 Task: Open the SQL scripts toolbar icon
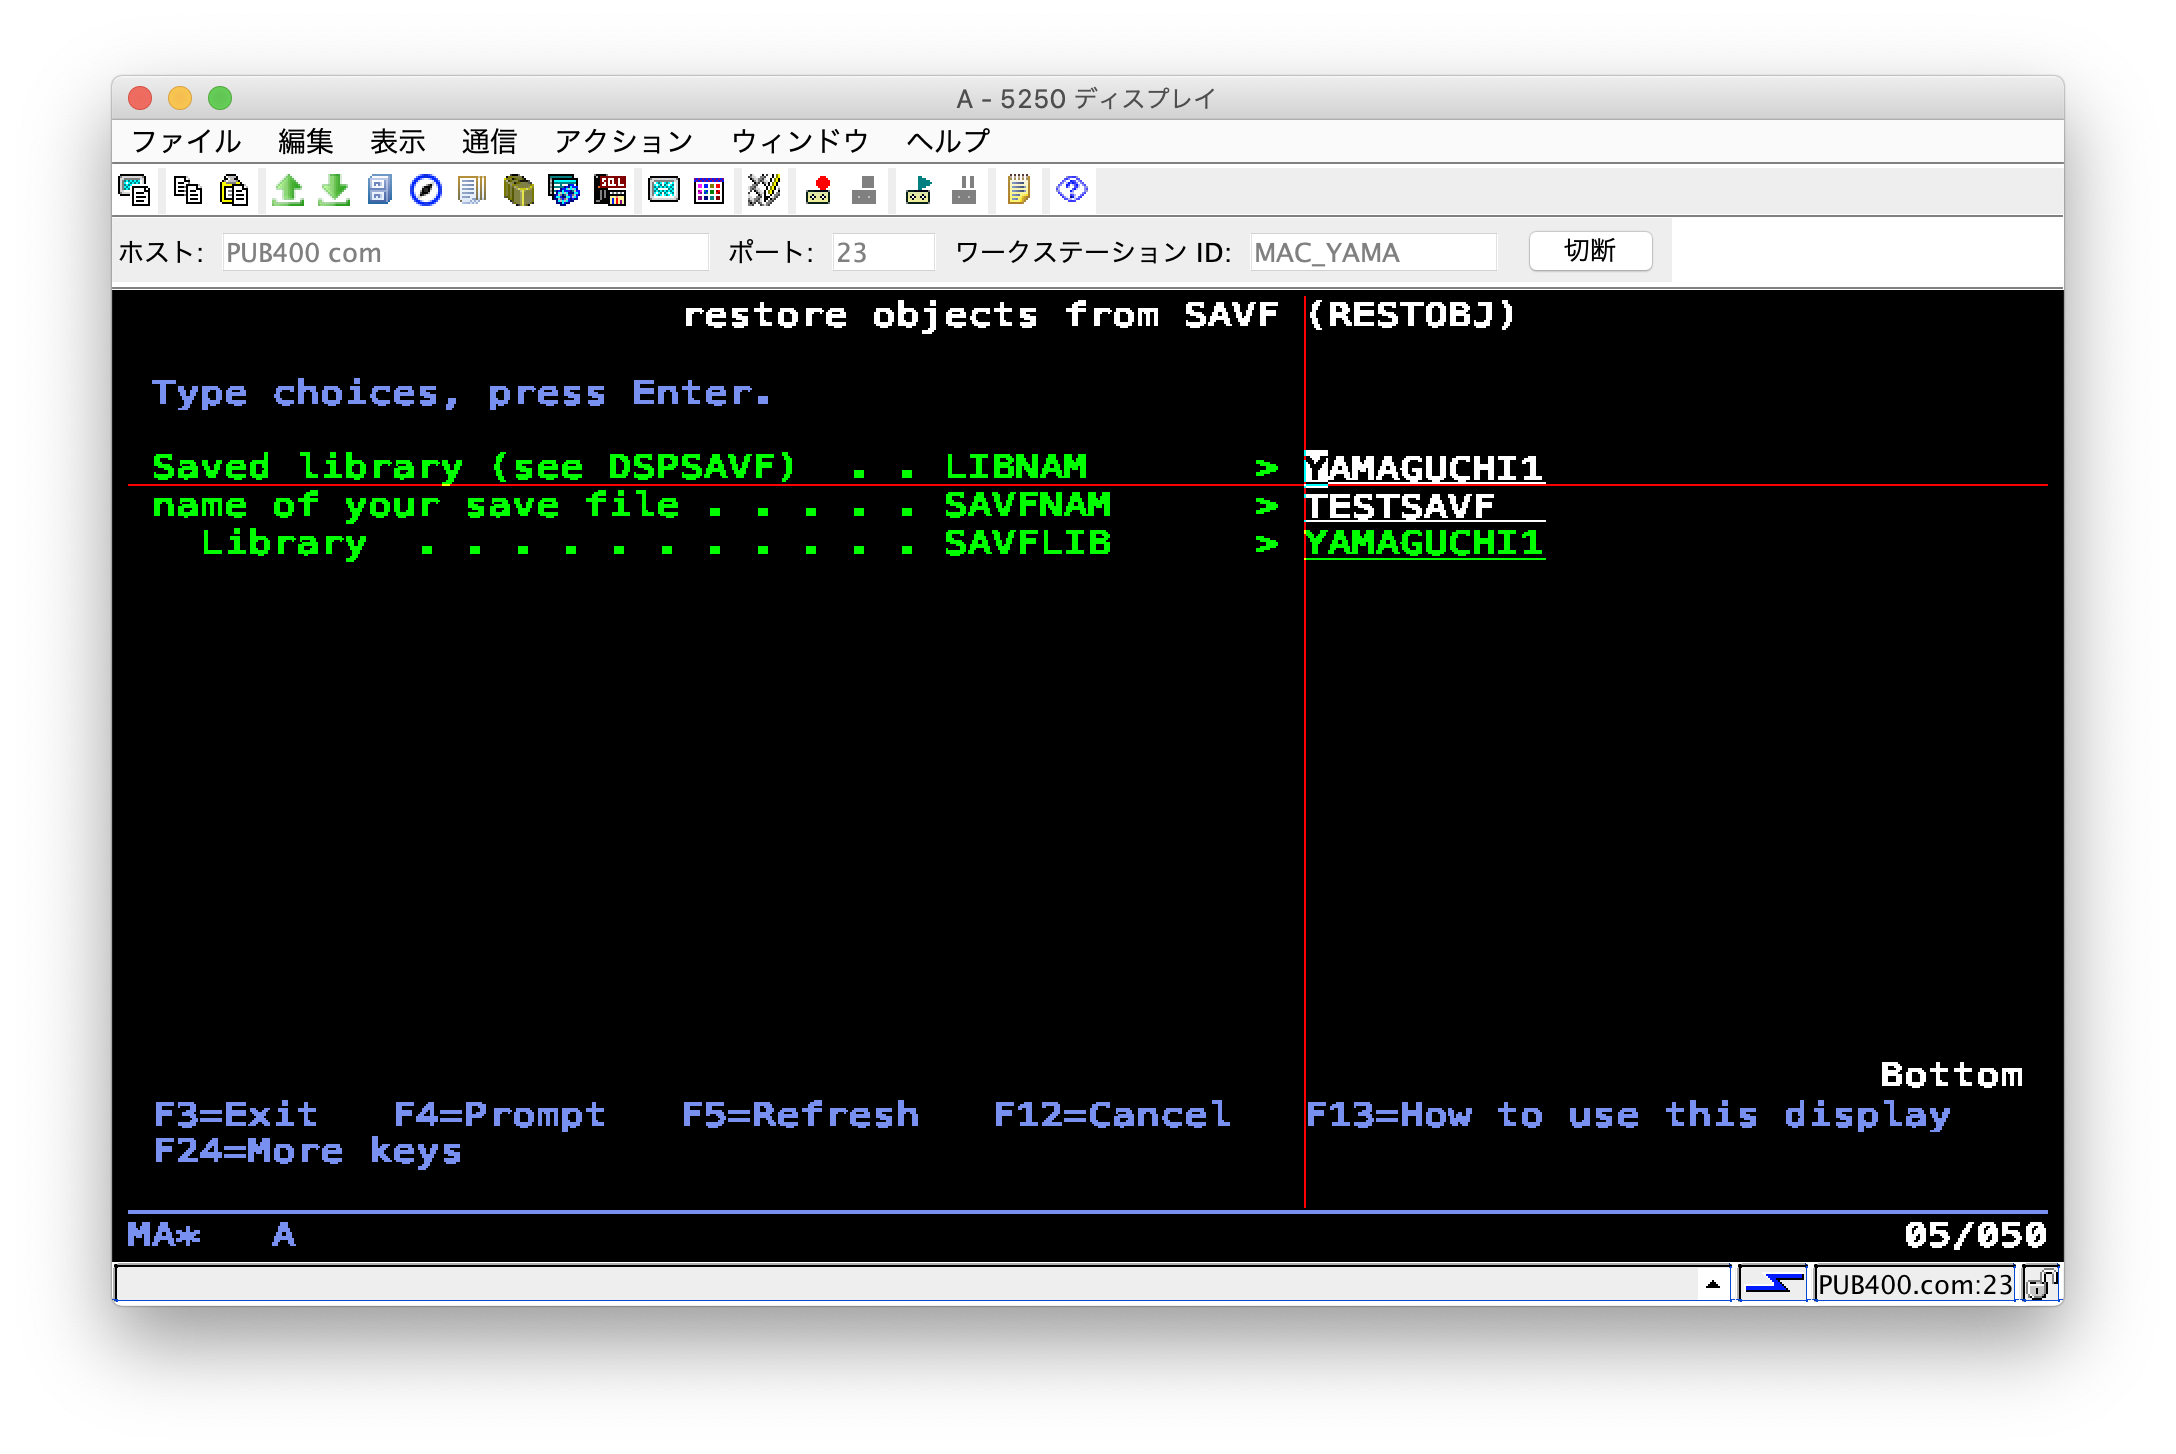[x=610, y=190]
